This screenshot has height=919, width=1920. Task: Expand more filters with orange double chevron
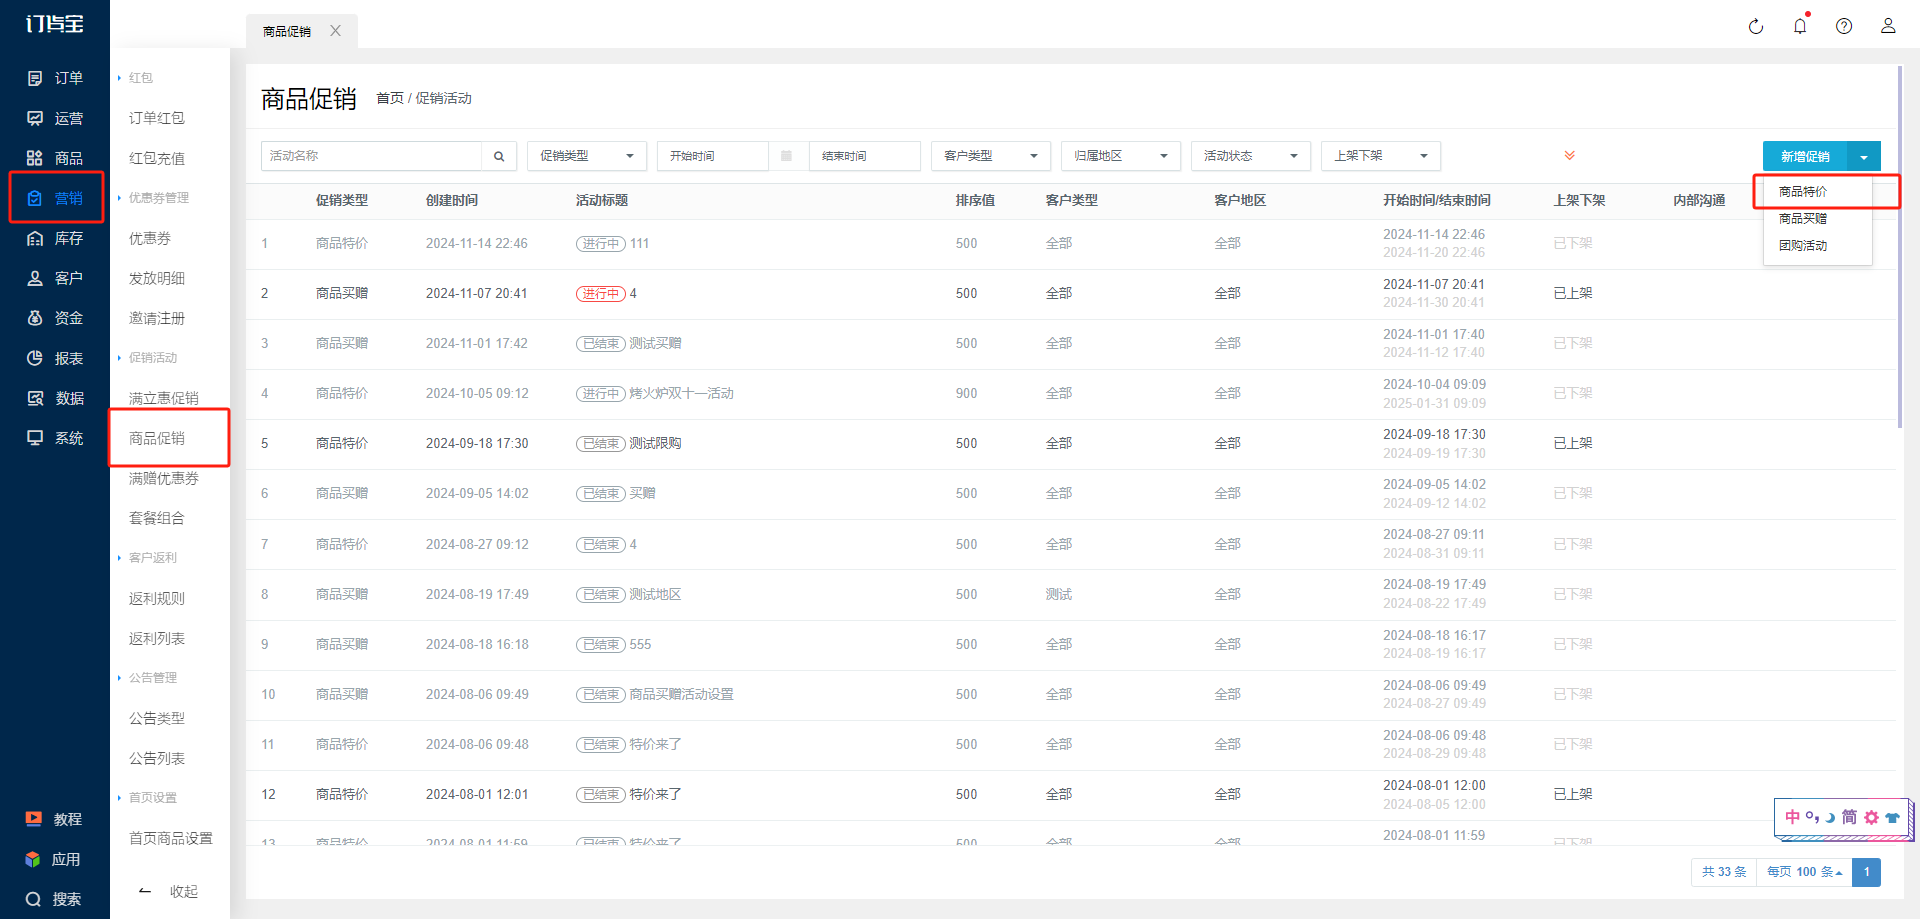point(1570,155)
